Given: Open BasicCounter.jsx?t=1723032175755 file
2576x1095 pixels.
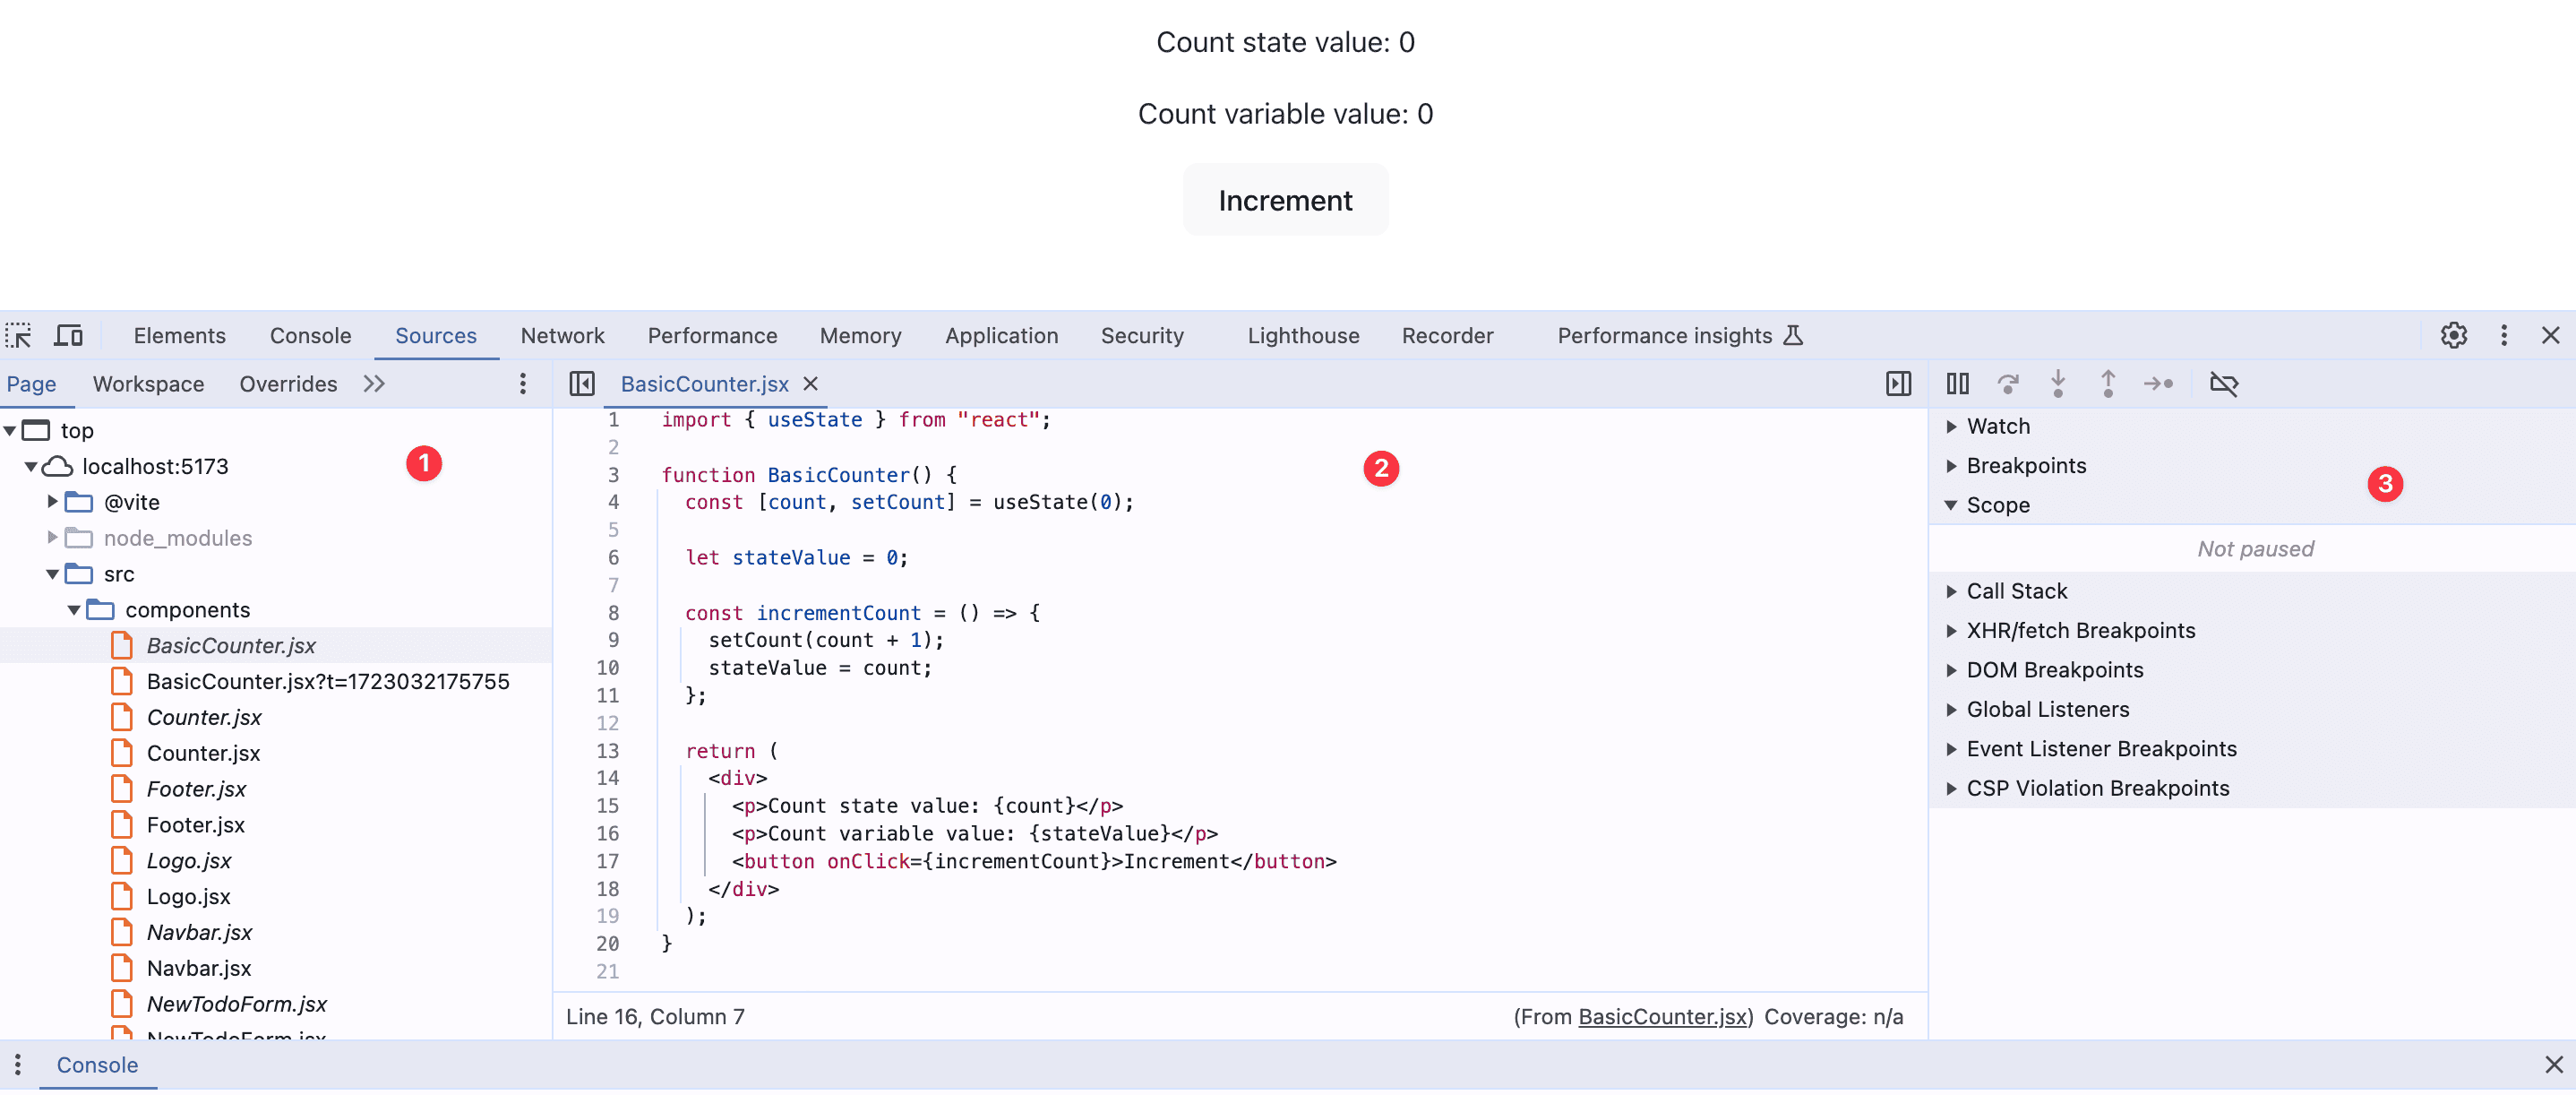Looking at the screenshot, I should click(x=328, y=682).
